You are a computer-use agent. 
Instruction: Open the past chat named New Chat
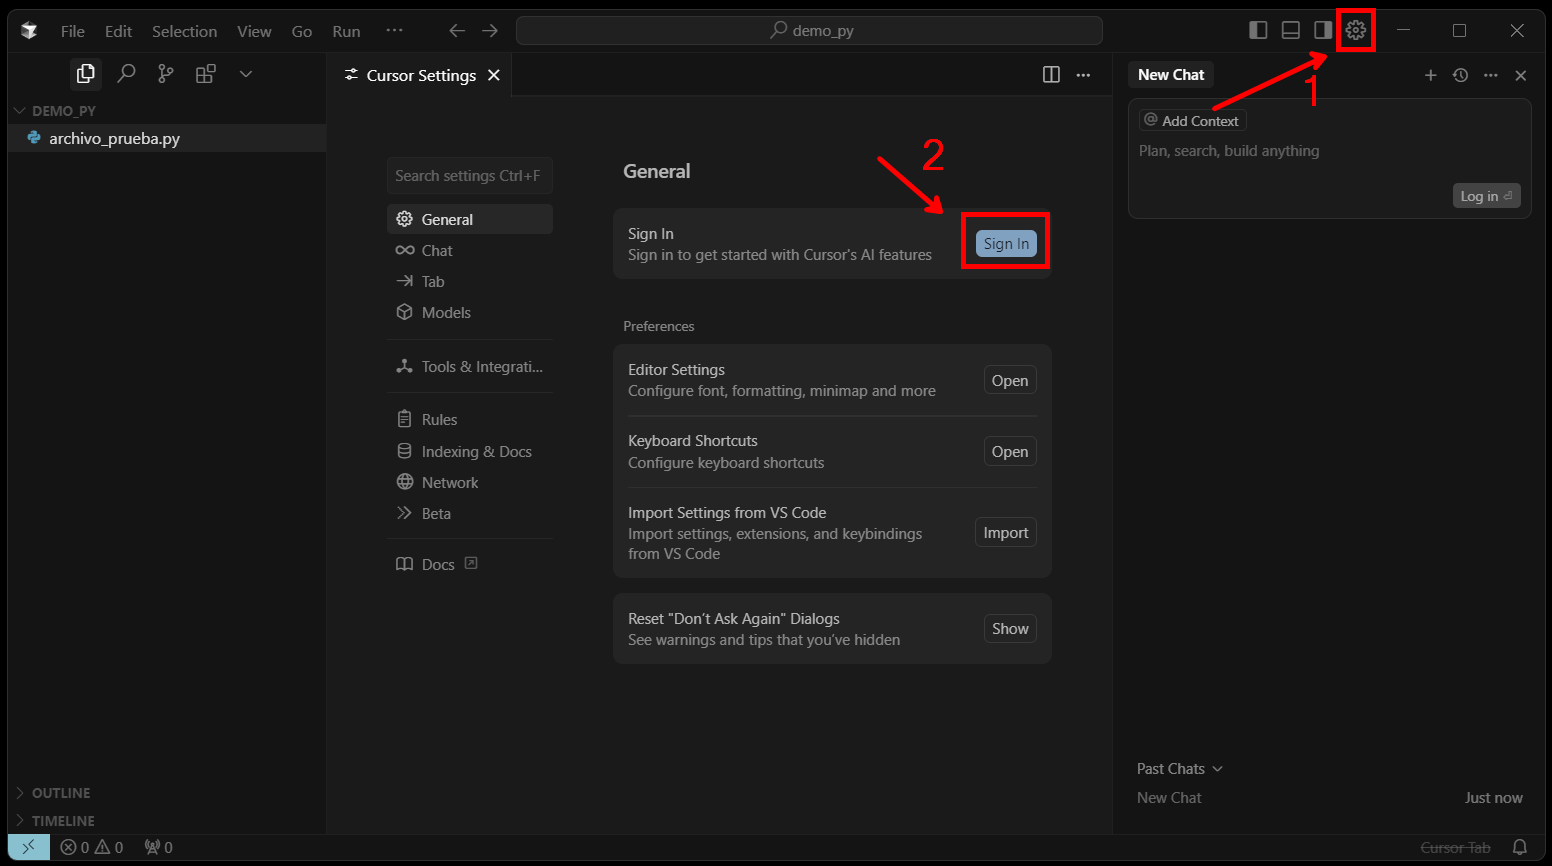1330,797
